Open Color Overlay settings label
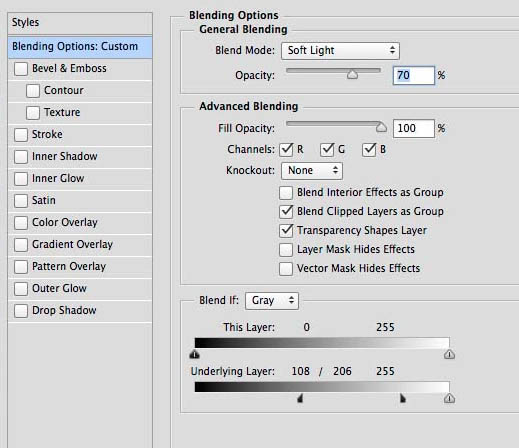Image resolution: width=519 pixels, height=448 pixels. (65, 222)
